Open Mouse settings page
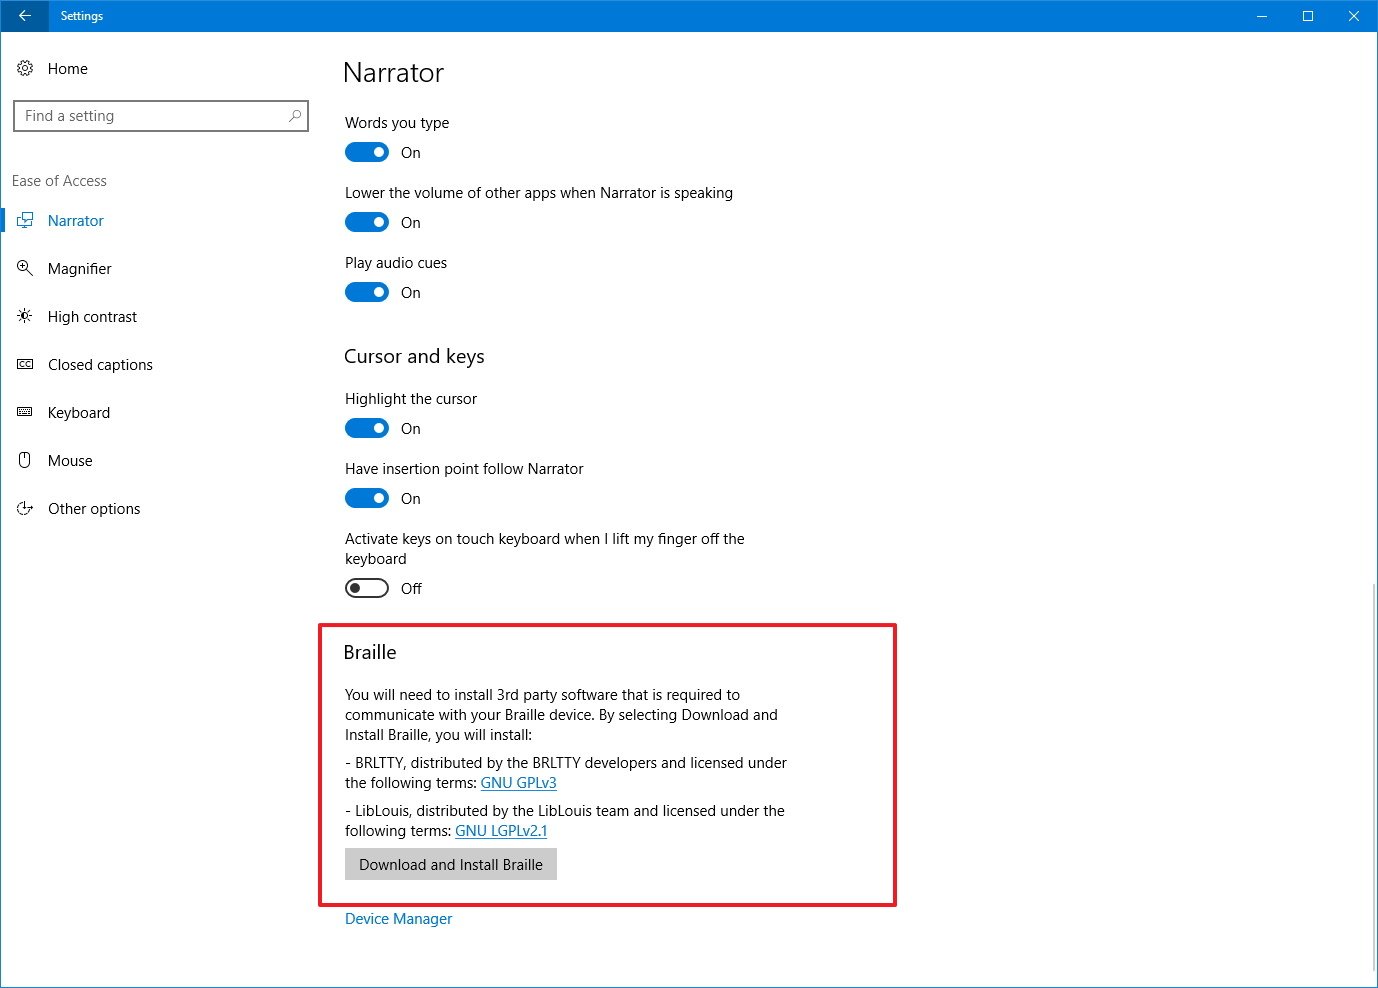The height and width of the screenshot is (988, 1378). (70, 461)
